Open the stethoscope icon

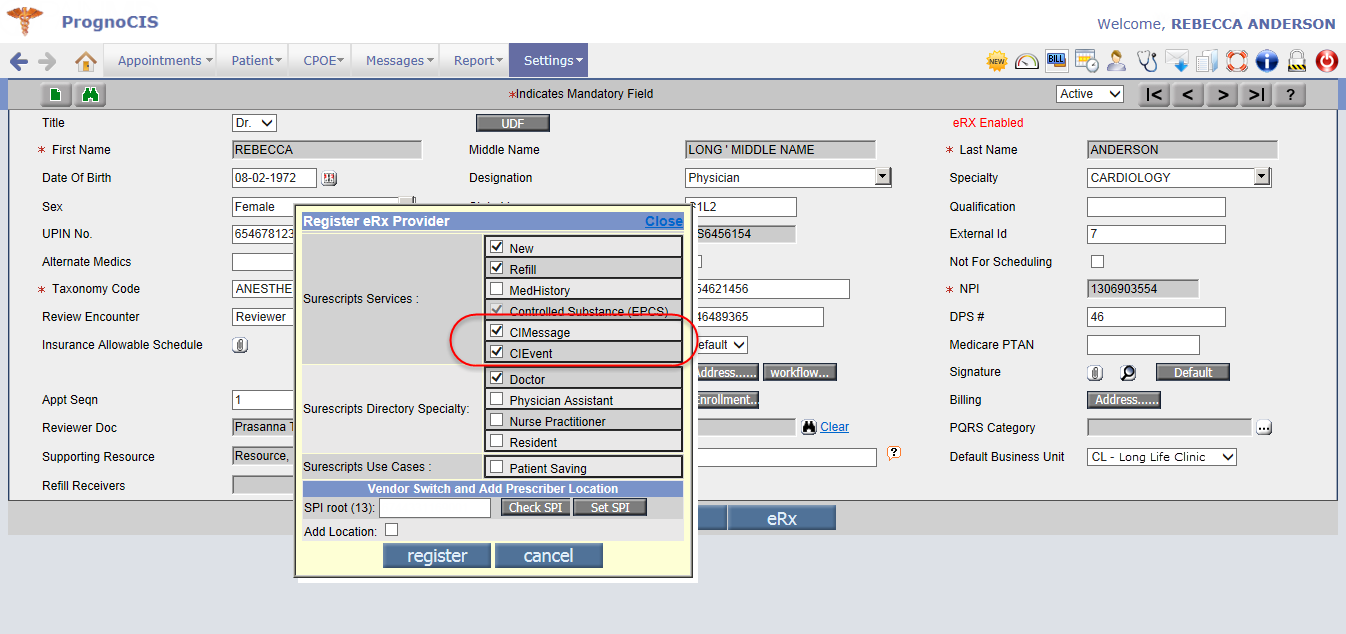point(1147,61)
